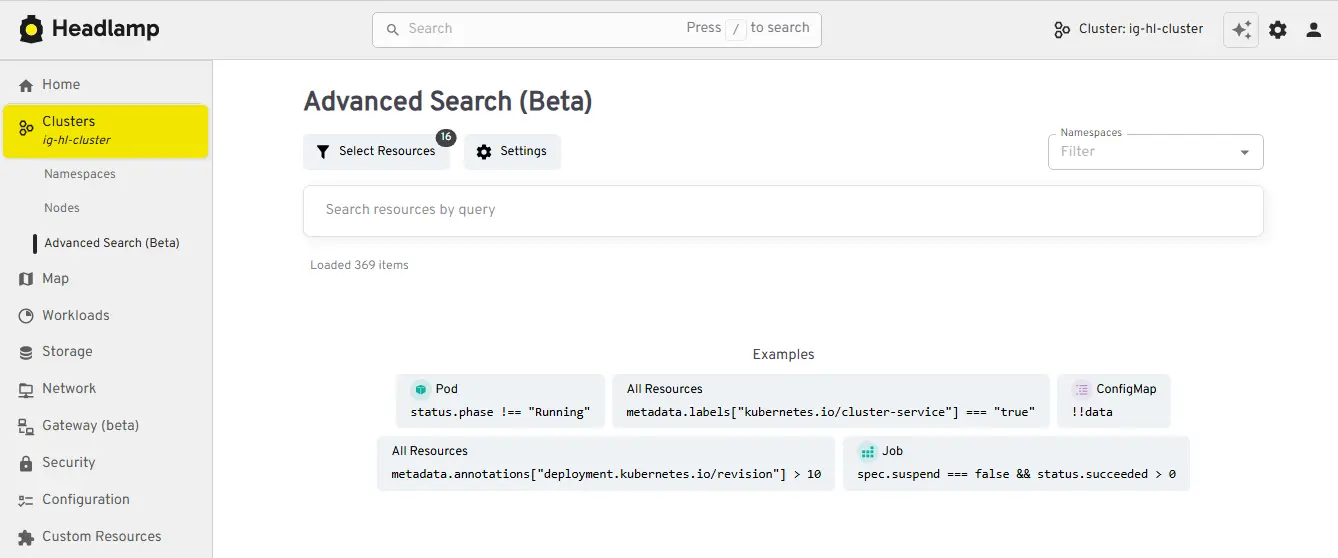Screen dimensions: 1338x558
Task: Click the Headlamp logo icon
Action: point(31,29)
